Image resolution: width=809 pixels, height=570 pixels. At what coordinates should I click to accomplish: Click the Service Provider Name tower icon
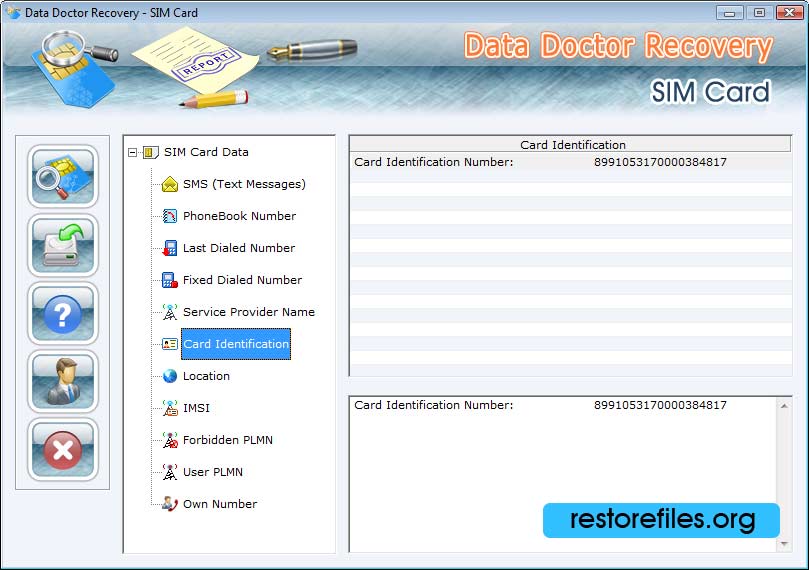[x=170, y=312]
